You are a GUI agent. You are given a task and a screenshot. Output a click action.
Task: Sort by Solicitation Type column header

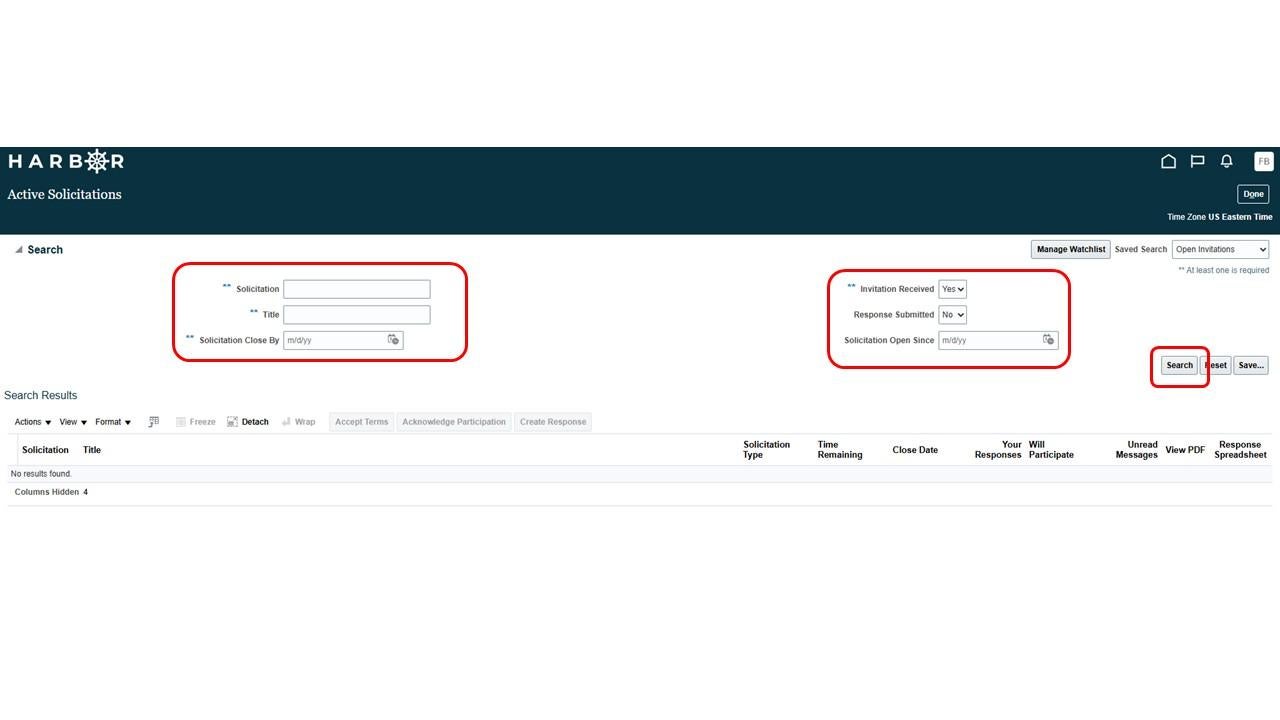pyautogui.click(x=767, y=450)
